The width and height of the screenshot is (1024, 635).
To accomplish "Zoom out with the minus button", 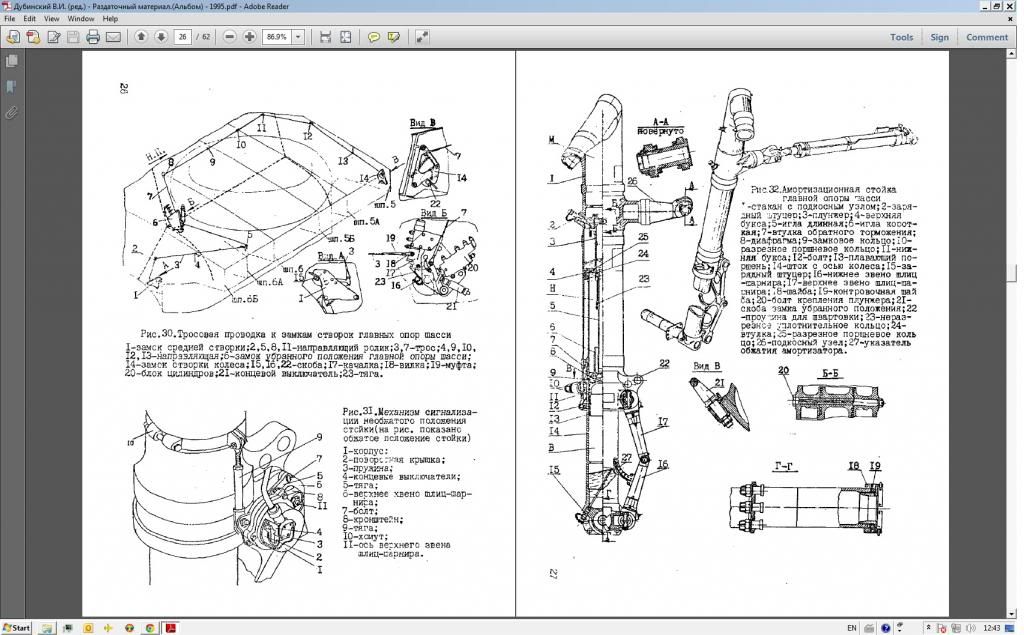I will point(230,37).
